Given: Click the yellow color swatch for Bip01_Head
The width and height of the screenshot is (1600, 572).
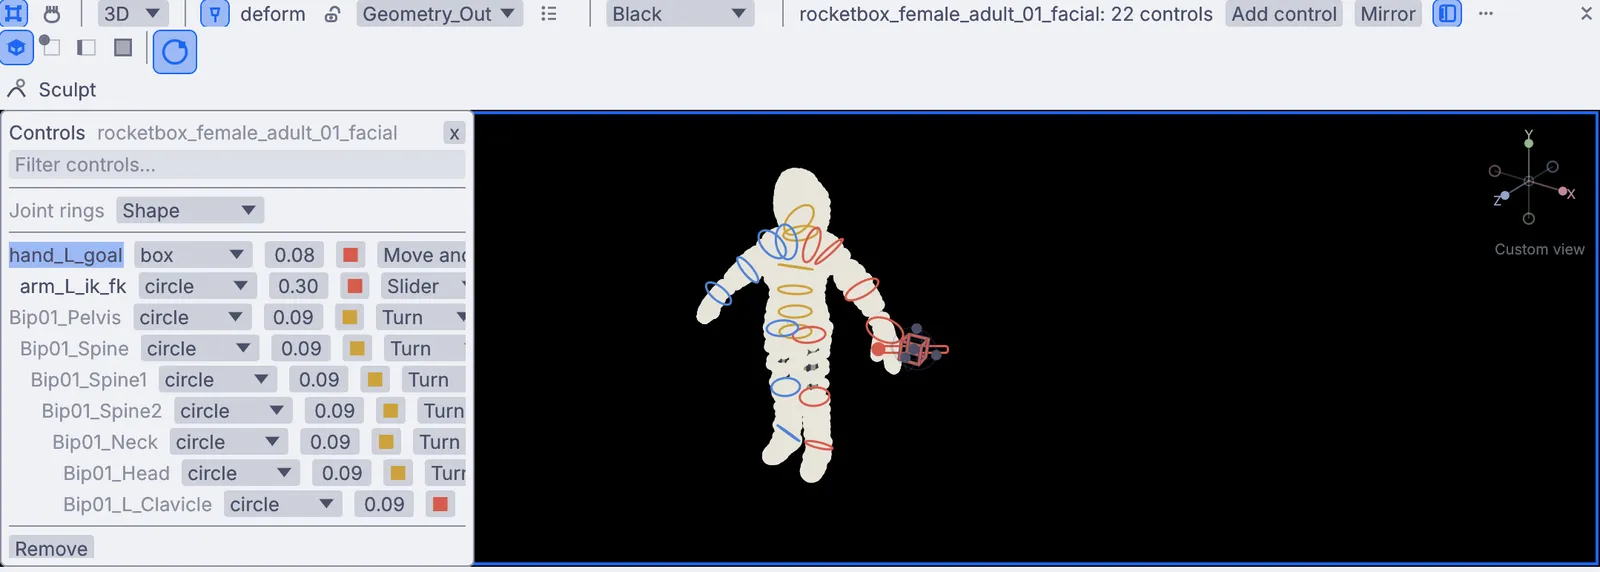Looking at the screenshot, I should tap(398, 473).
